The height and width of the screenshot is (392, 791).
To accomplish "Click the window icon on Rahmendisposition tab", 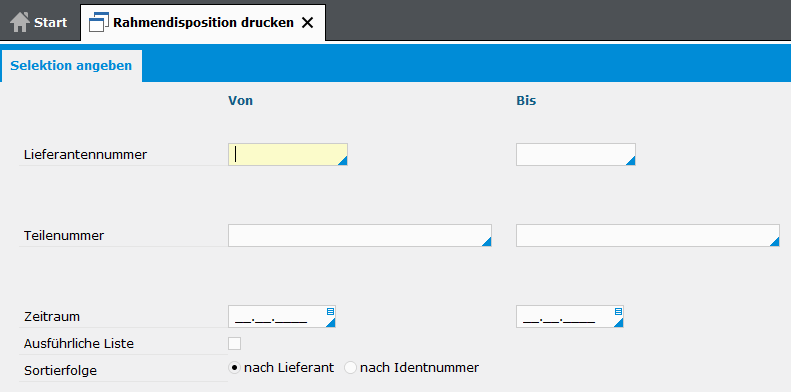I will coord(99,22).
